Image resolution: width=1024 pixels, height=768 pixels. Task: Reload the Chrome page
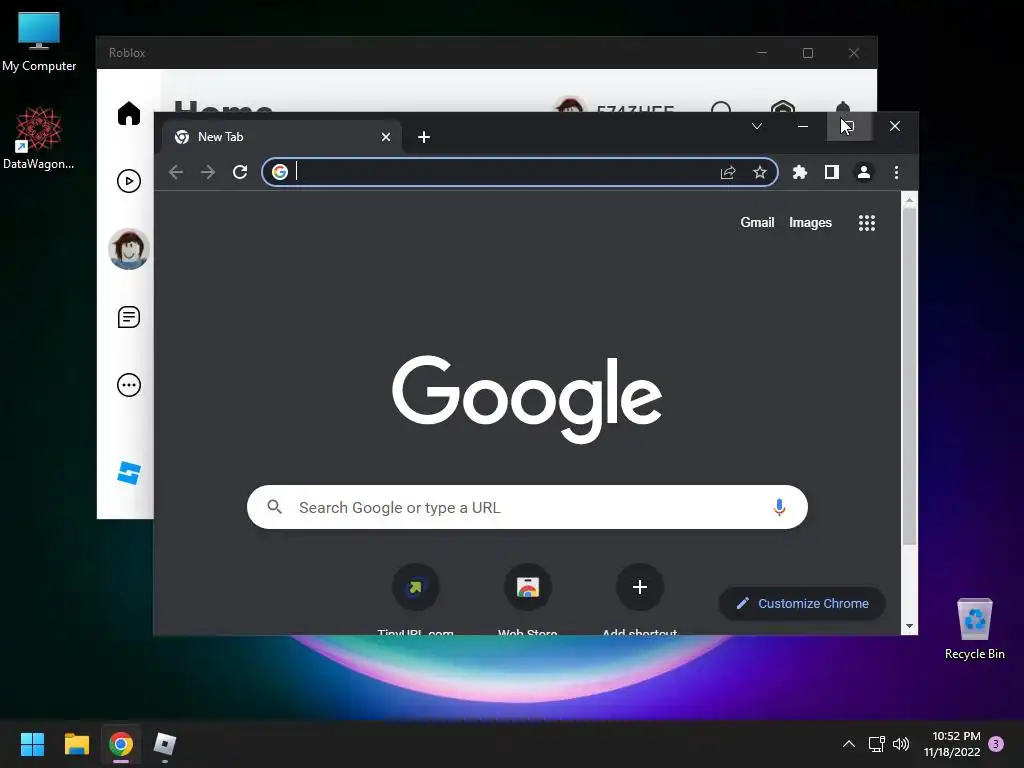tap(240, 172)
